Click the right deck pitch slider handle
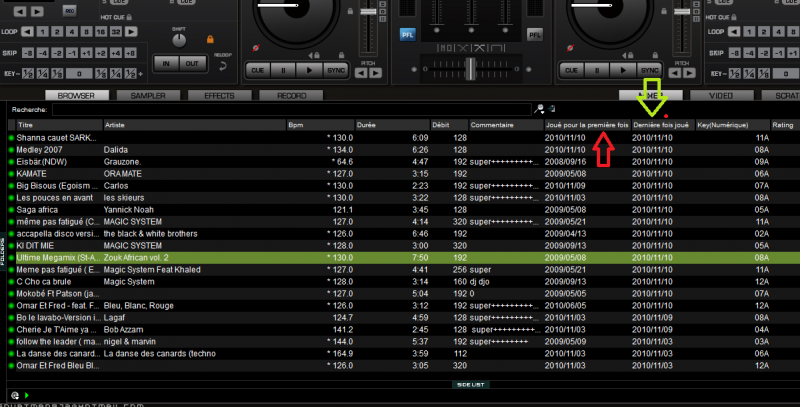Screen dimensions: 800x407 682,11
